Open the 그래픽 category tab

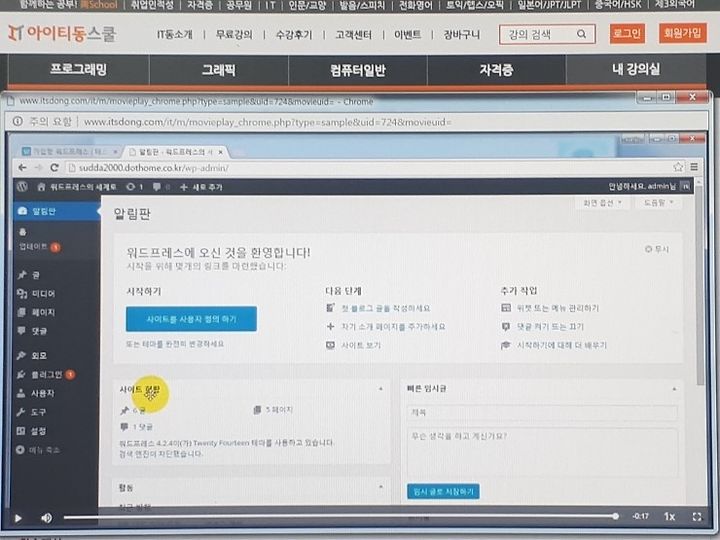(x=219, y=70)
